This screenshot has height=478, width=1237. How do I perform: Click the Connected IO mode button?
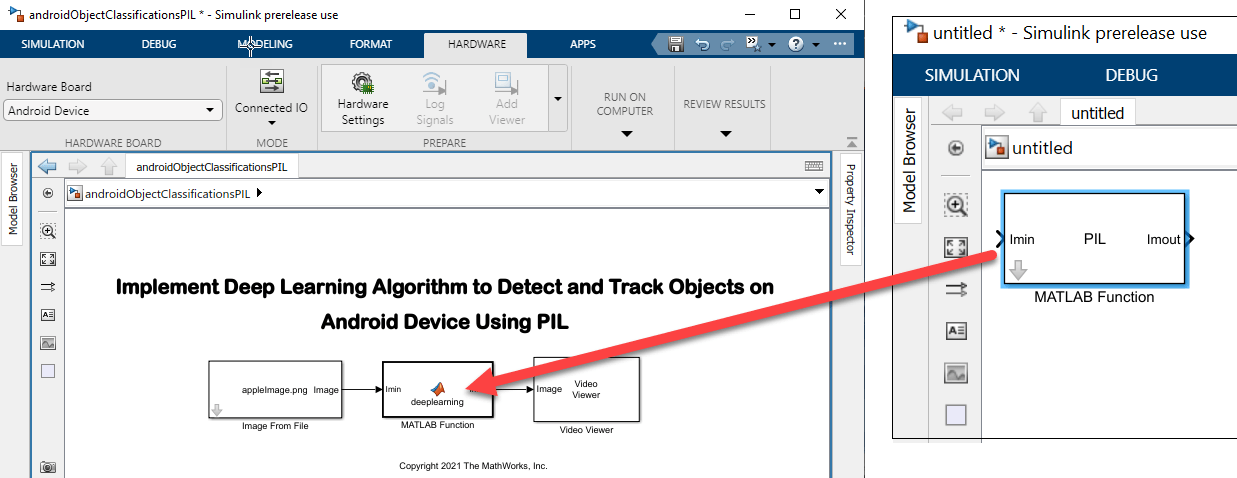click(x=271, y=97)
